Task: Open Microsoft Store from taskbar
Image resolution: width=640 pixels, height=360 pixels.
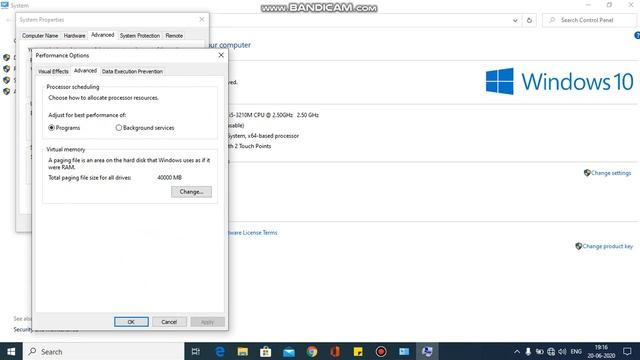Action: point(266,351)
